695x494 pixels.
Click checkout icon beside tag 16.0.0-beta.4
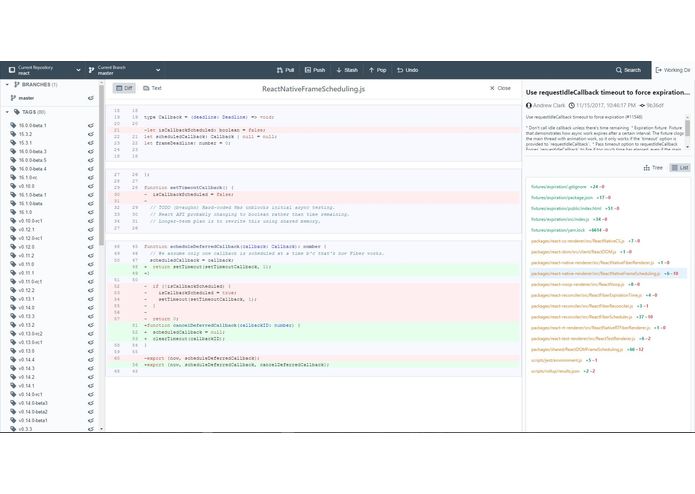[x=91, y=169]
